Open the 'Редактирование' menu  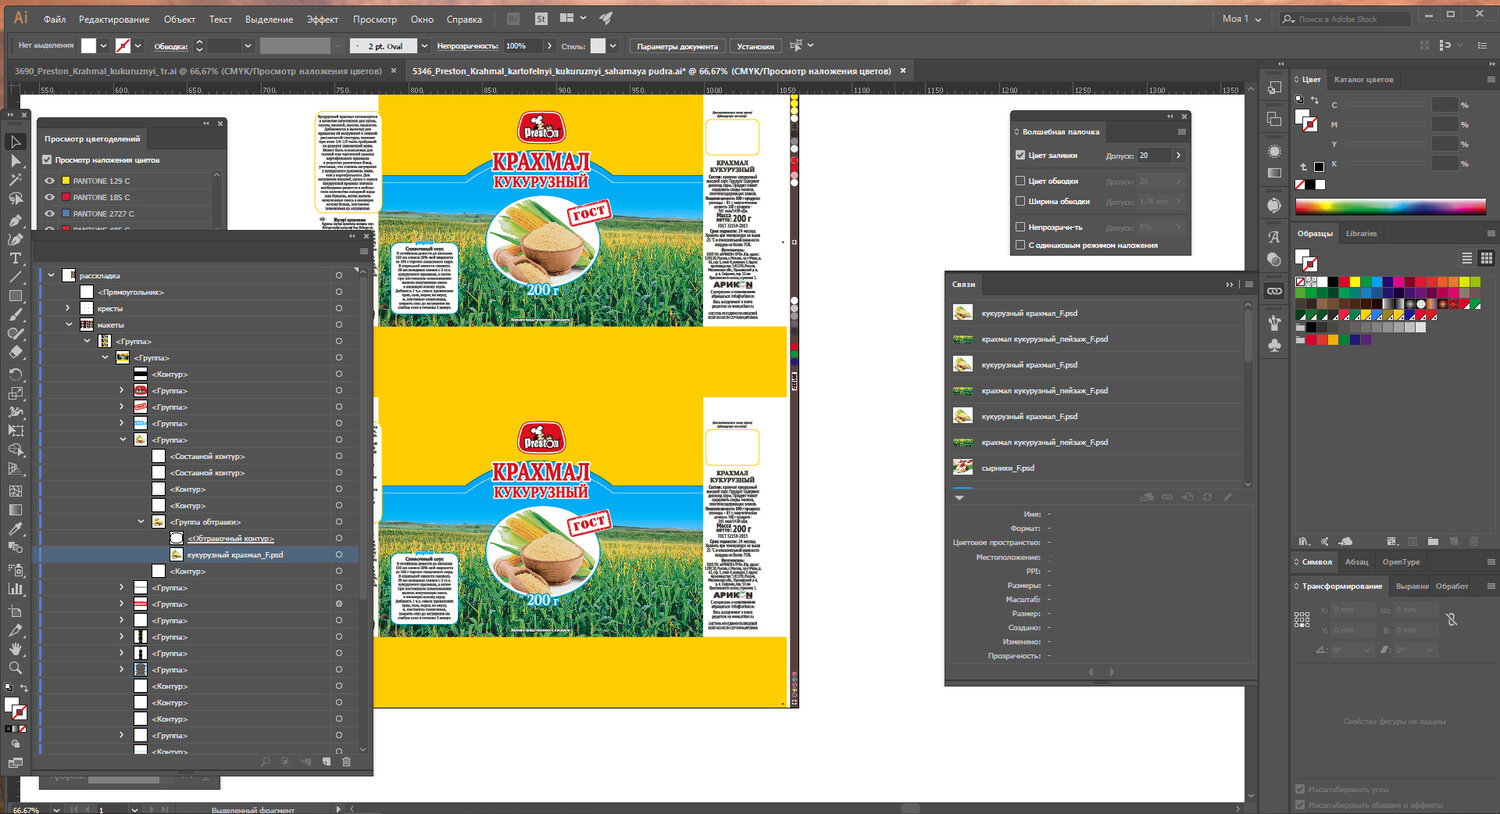[114, 19]
